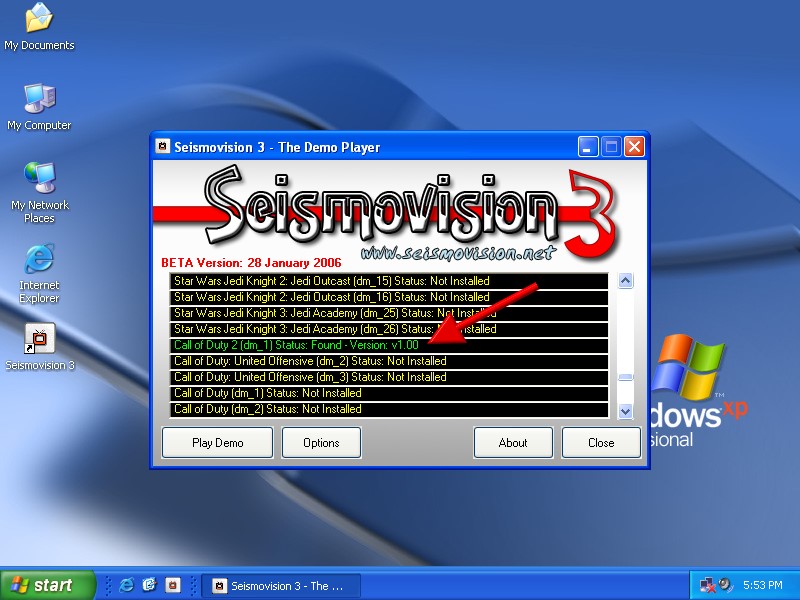Screen dimensions: 800x600
Task: Open the Options dialog
Action: click(321, 443)
